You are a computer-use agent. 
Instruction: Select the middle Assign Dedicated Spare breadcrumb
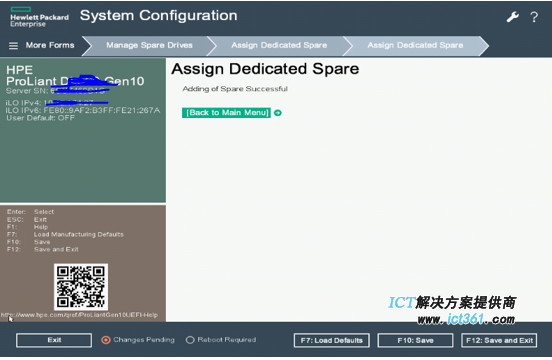tap(279, 45)
